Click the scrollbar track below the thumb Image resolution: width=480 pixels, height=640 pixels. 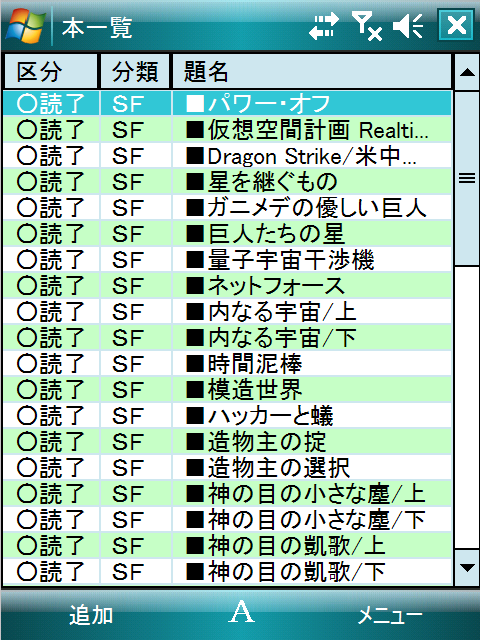pyautogui.click(x=467, y=407)
